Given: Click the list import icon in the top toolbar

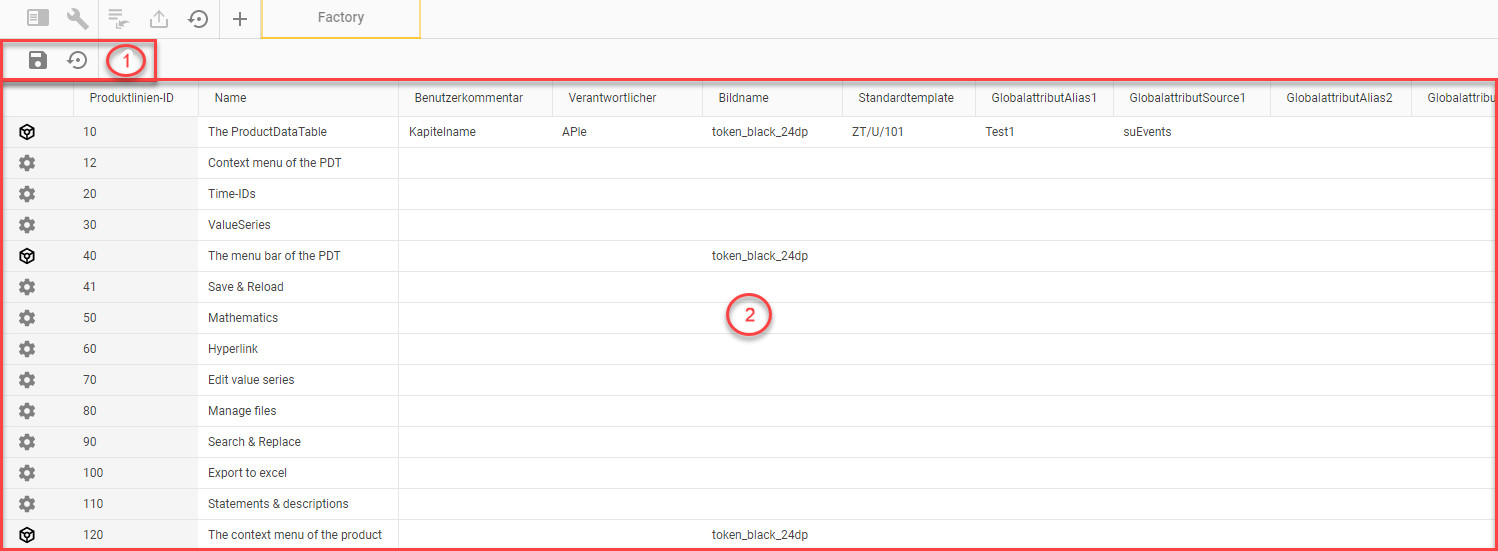Looking at the screenshot, I should pos(119,18).
